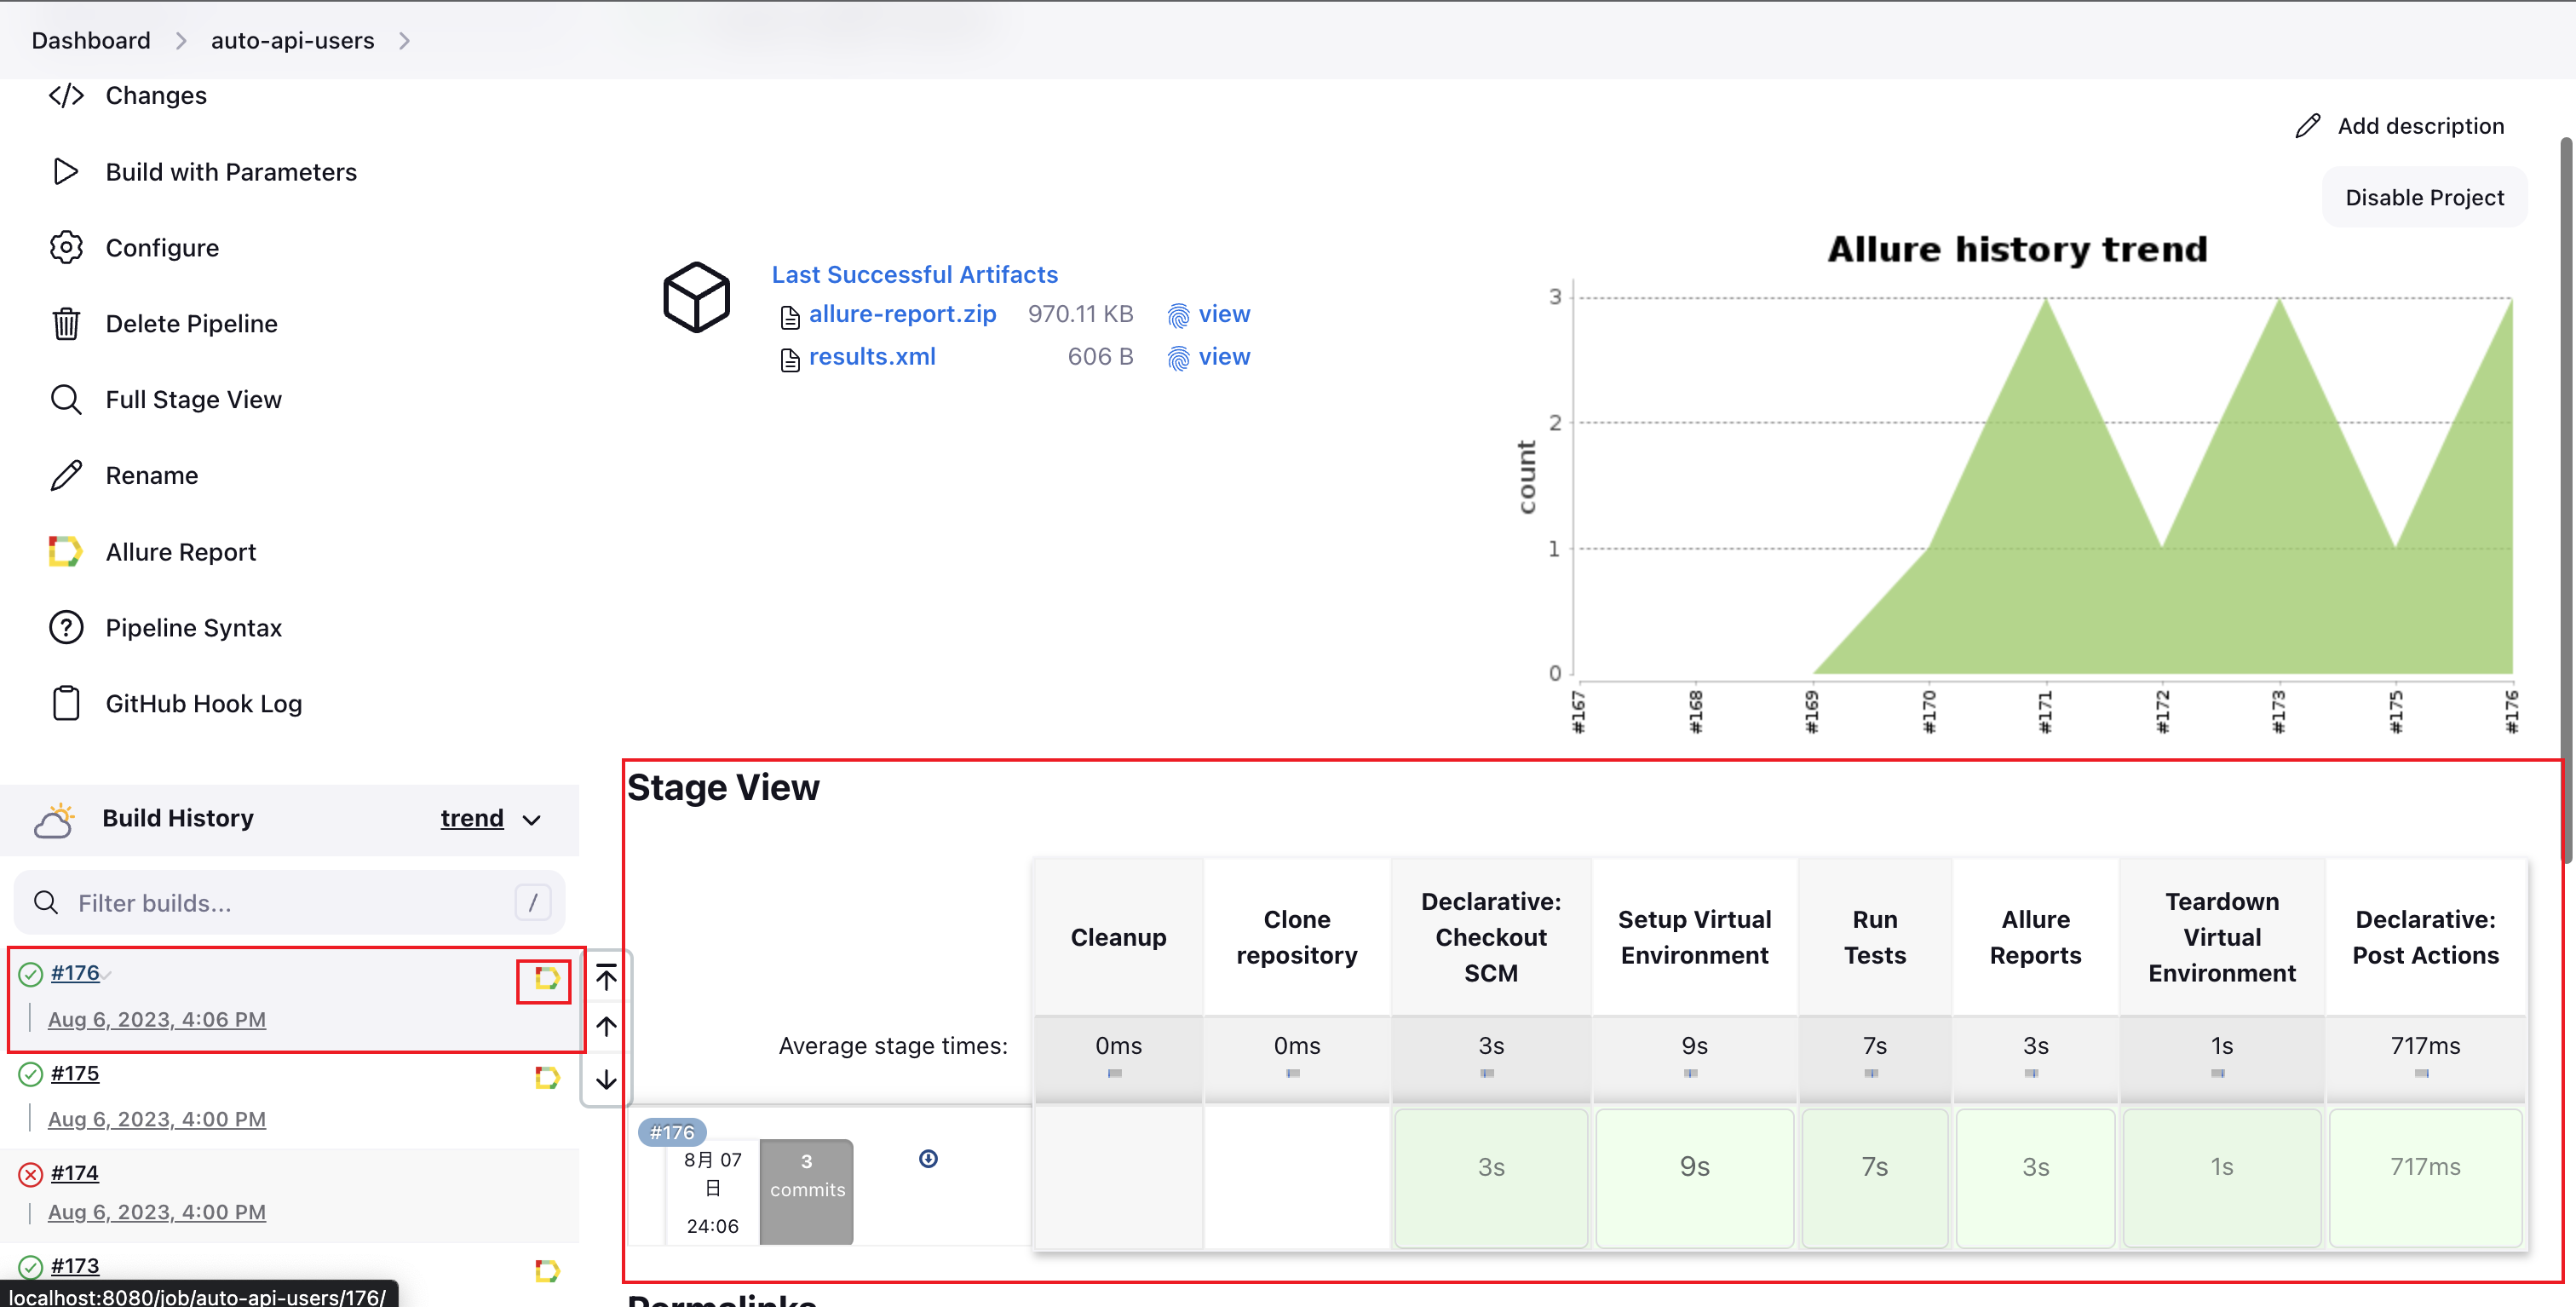The image size is (2576, 1307).
Task: Click the build #175 success status icon
Action: 31,1074
